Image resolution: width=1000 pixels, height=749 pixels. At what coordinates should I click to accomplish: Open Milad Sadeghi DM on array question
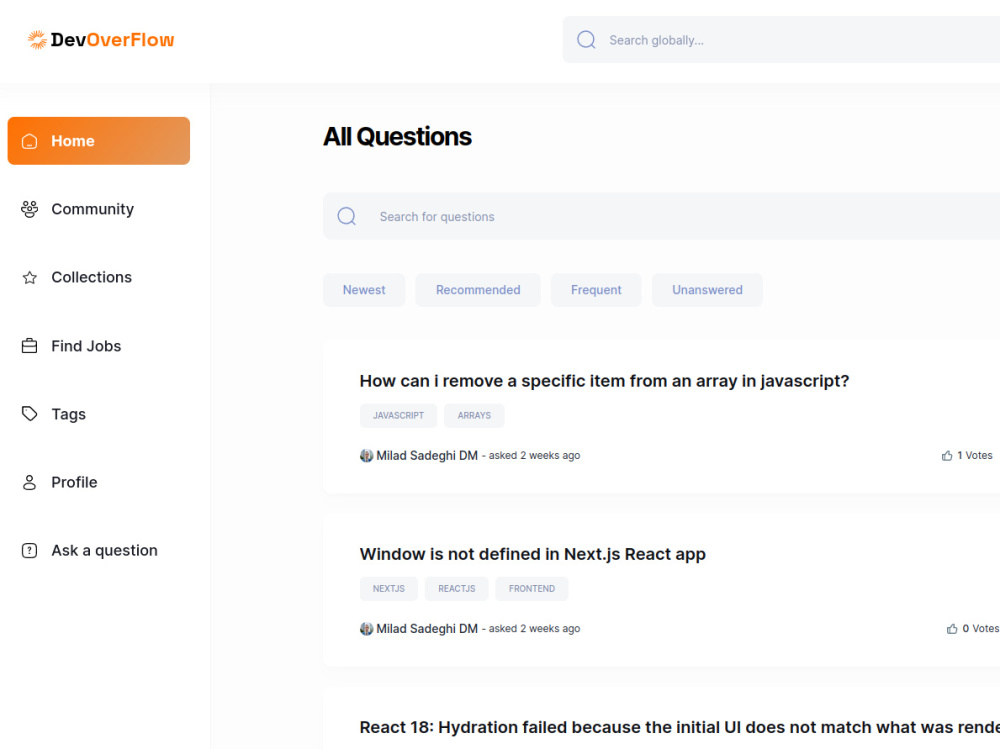[x=427, y=456]
